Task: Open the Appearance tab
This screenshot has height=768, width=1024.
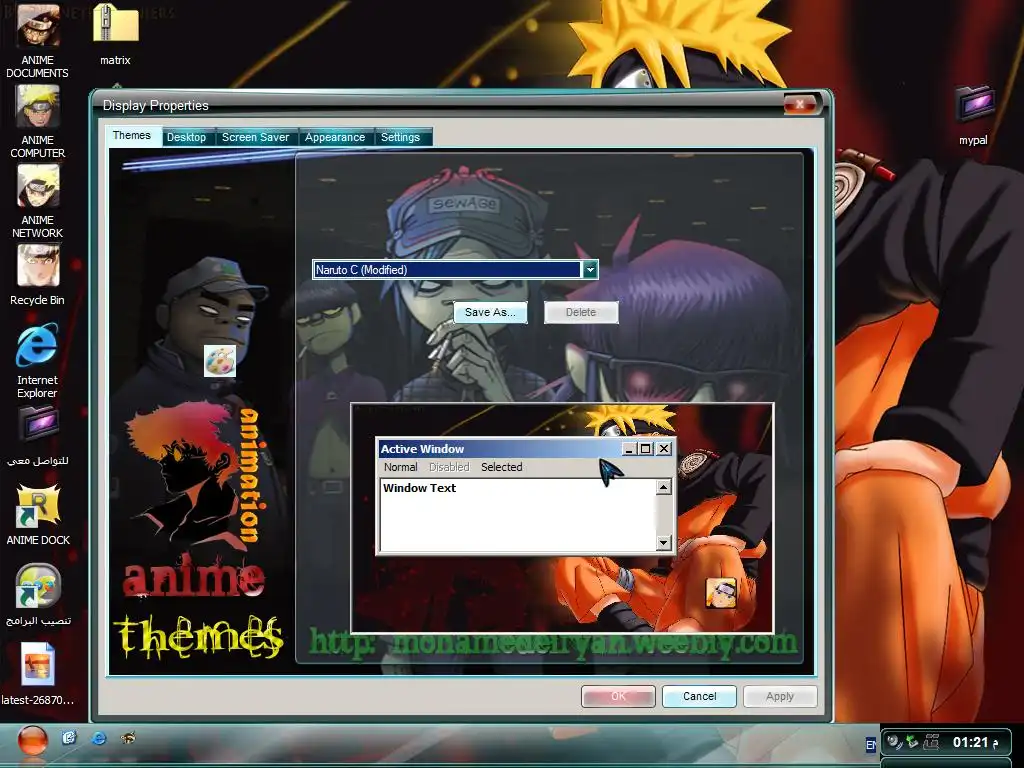Action: pos(335,137)
